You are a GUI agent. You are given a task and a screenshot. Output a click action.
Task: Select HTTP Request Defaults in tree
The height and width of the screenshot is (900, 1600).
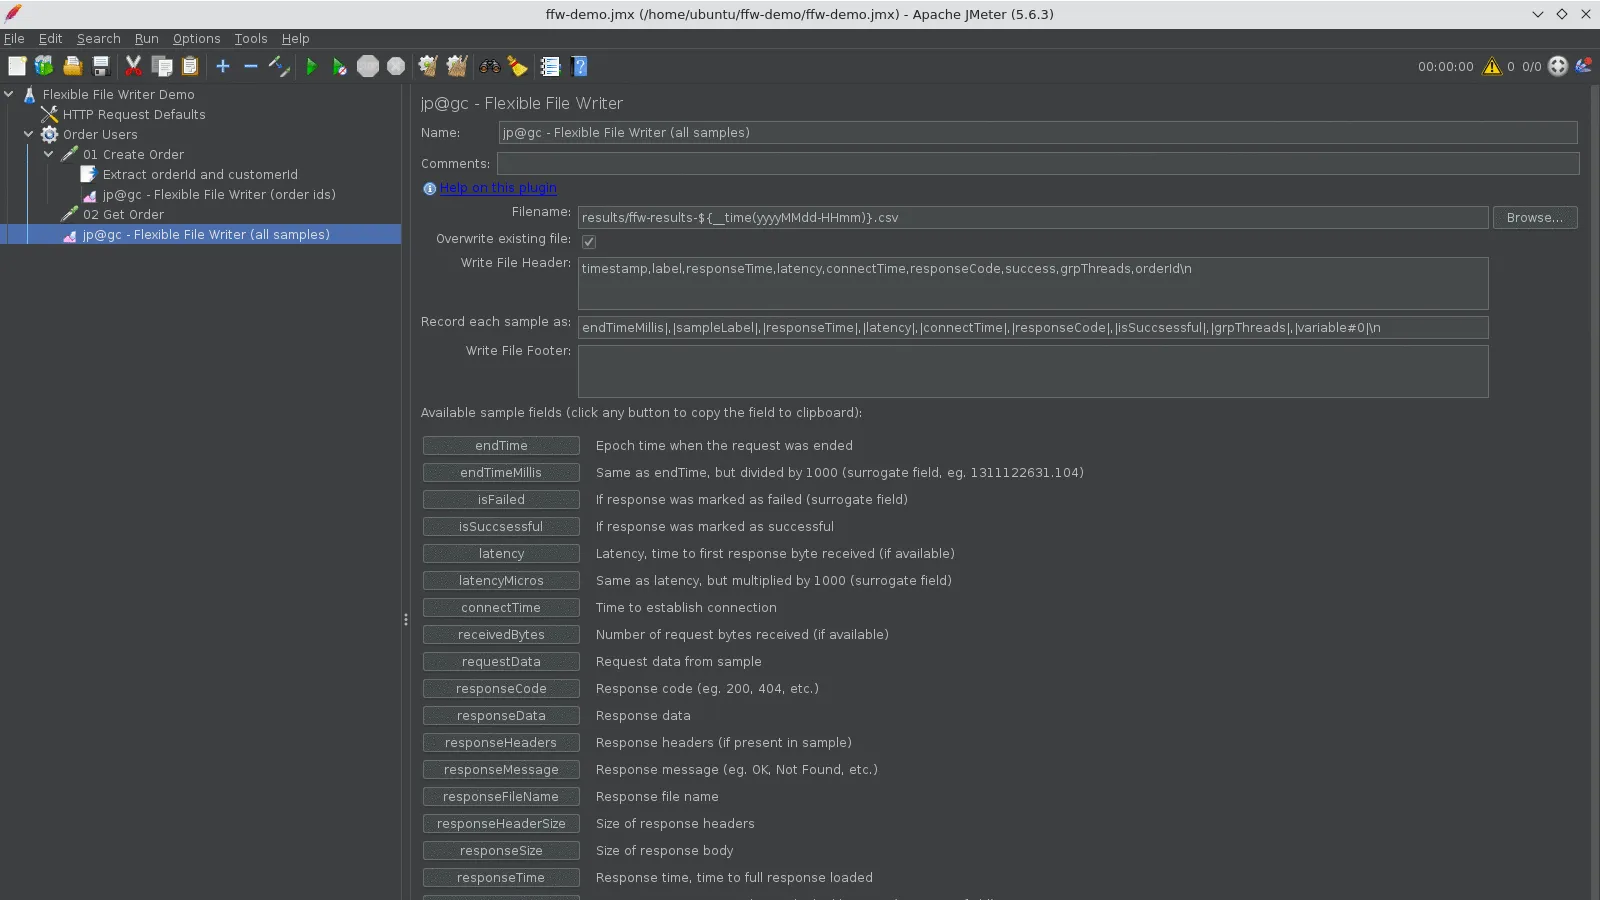134,114
